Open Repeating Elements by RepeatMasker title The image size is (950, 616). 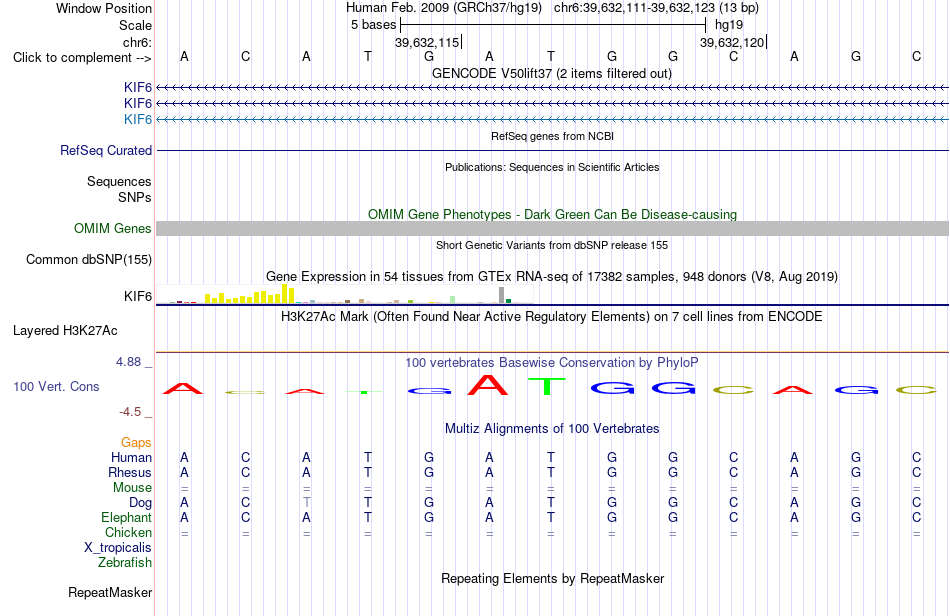(552, 578)
